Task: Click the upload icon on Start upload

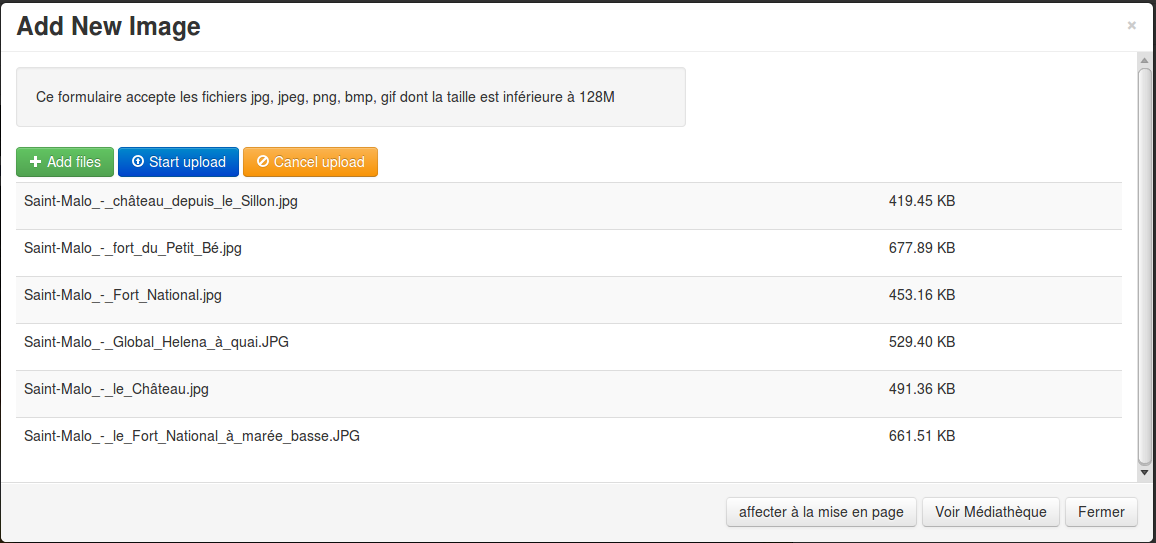Action: click(x=138, y=162)
